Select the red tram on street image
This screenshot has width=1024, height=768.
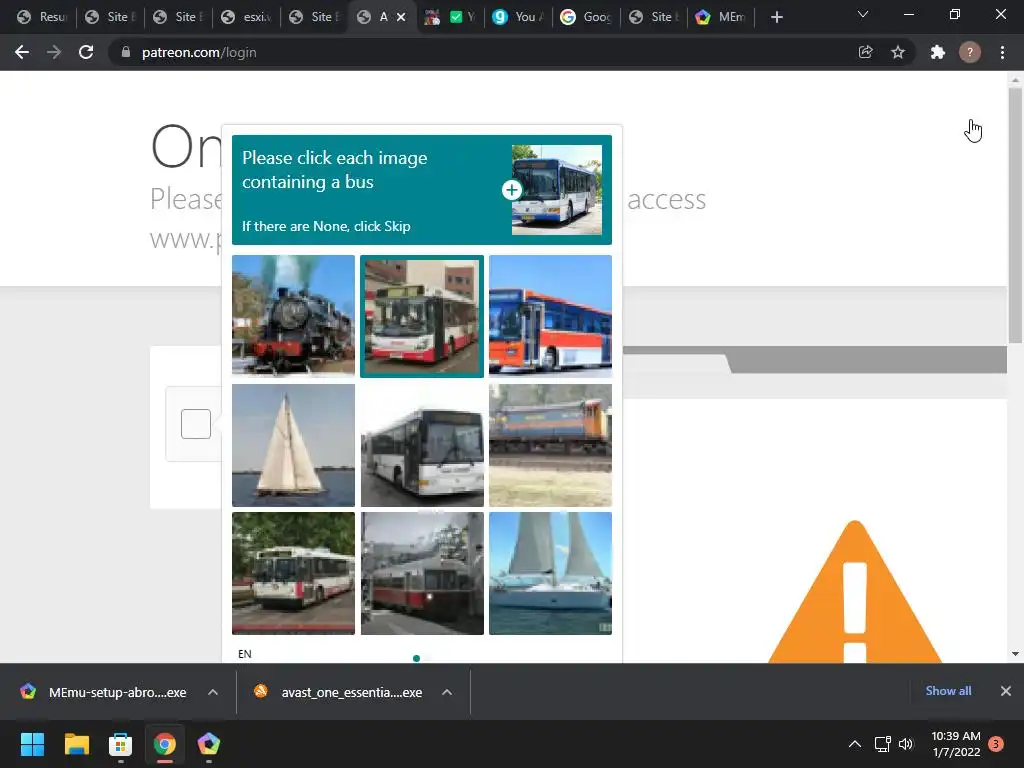point(422,573)
